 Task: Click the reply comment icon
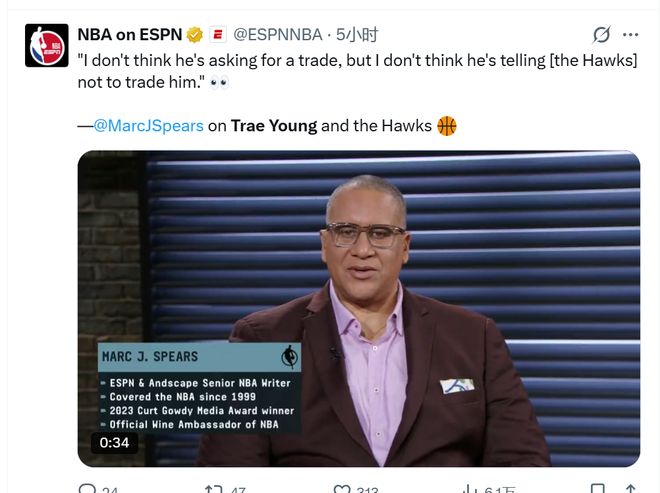[x=87, y=489]
